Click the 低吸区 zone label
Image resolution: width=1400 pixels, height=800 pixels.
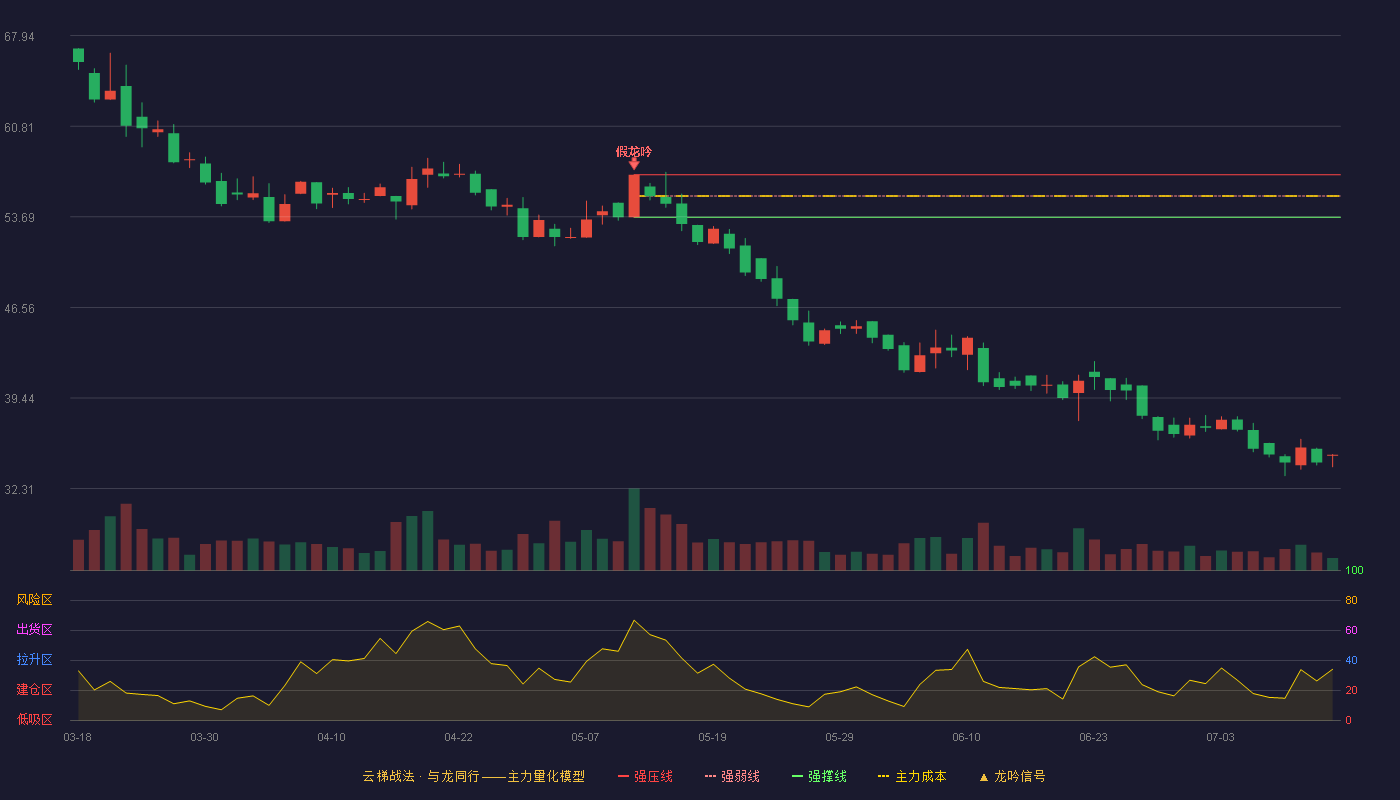[34, 719]
